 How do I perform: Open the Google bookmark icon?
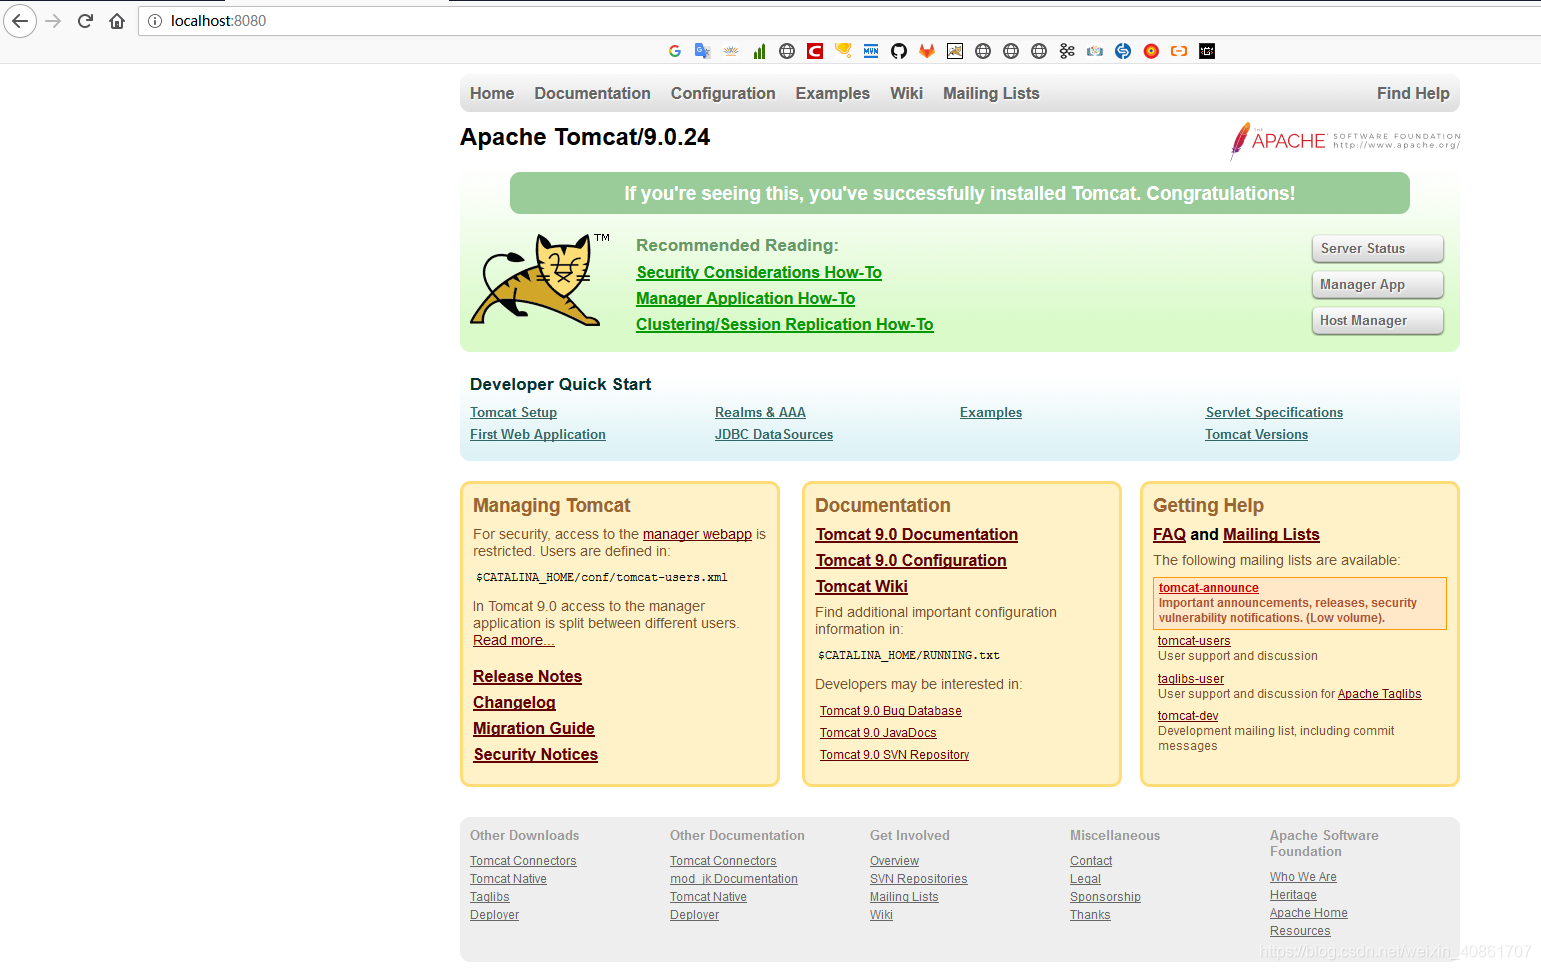click(x=675, y=51)
